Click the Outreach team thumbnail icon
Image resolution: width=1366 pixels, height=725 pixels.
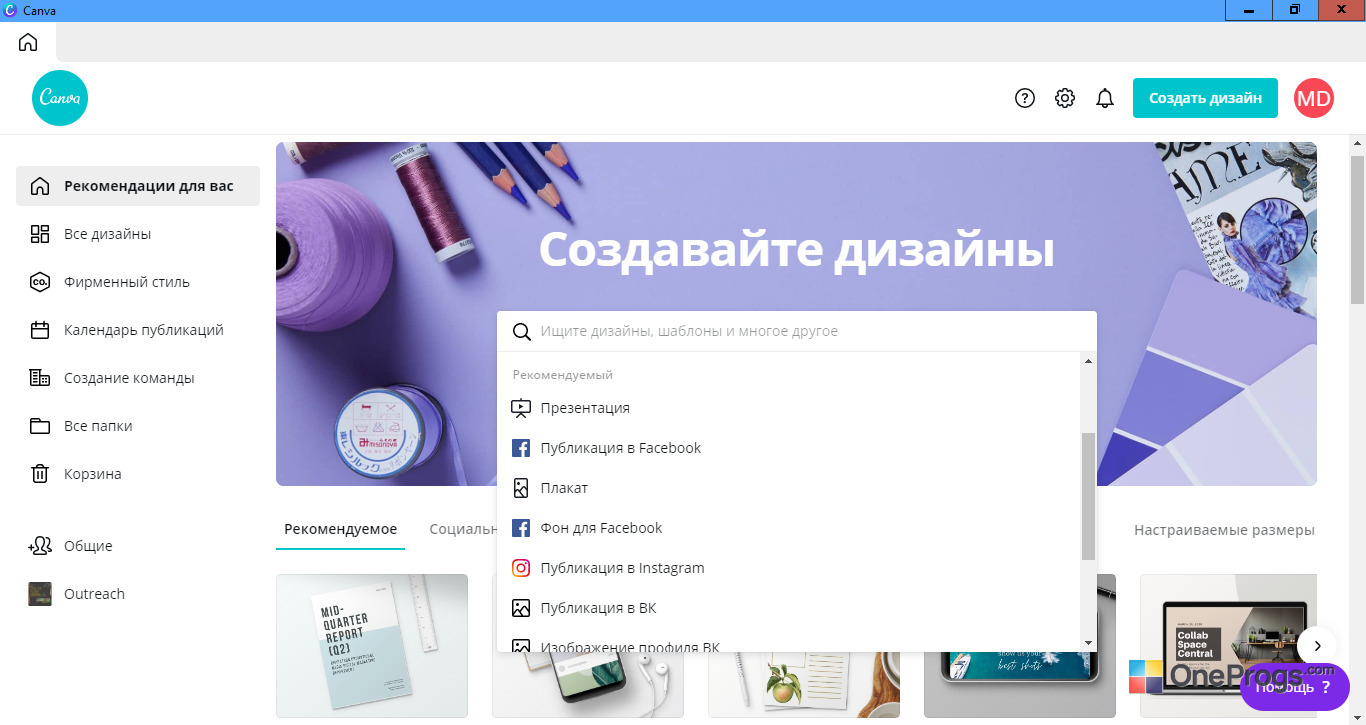pos(40,594)
